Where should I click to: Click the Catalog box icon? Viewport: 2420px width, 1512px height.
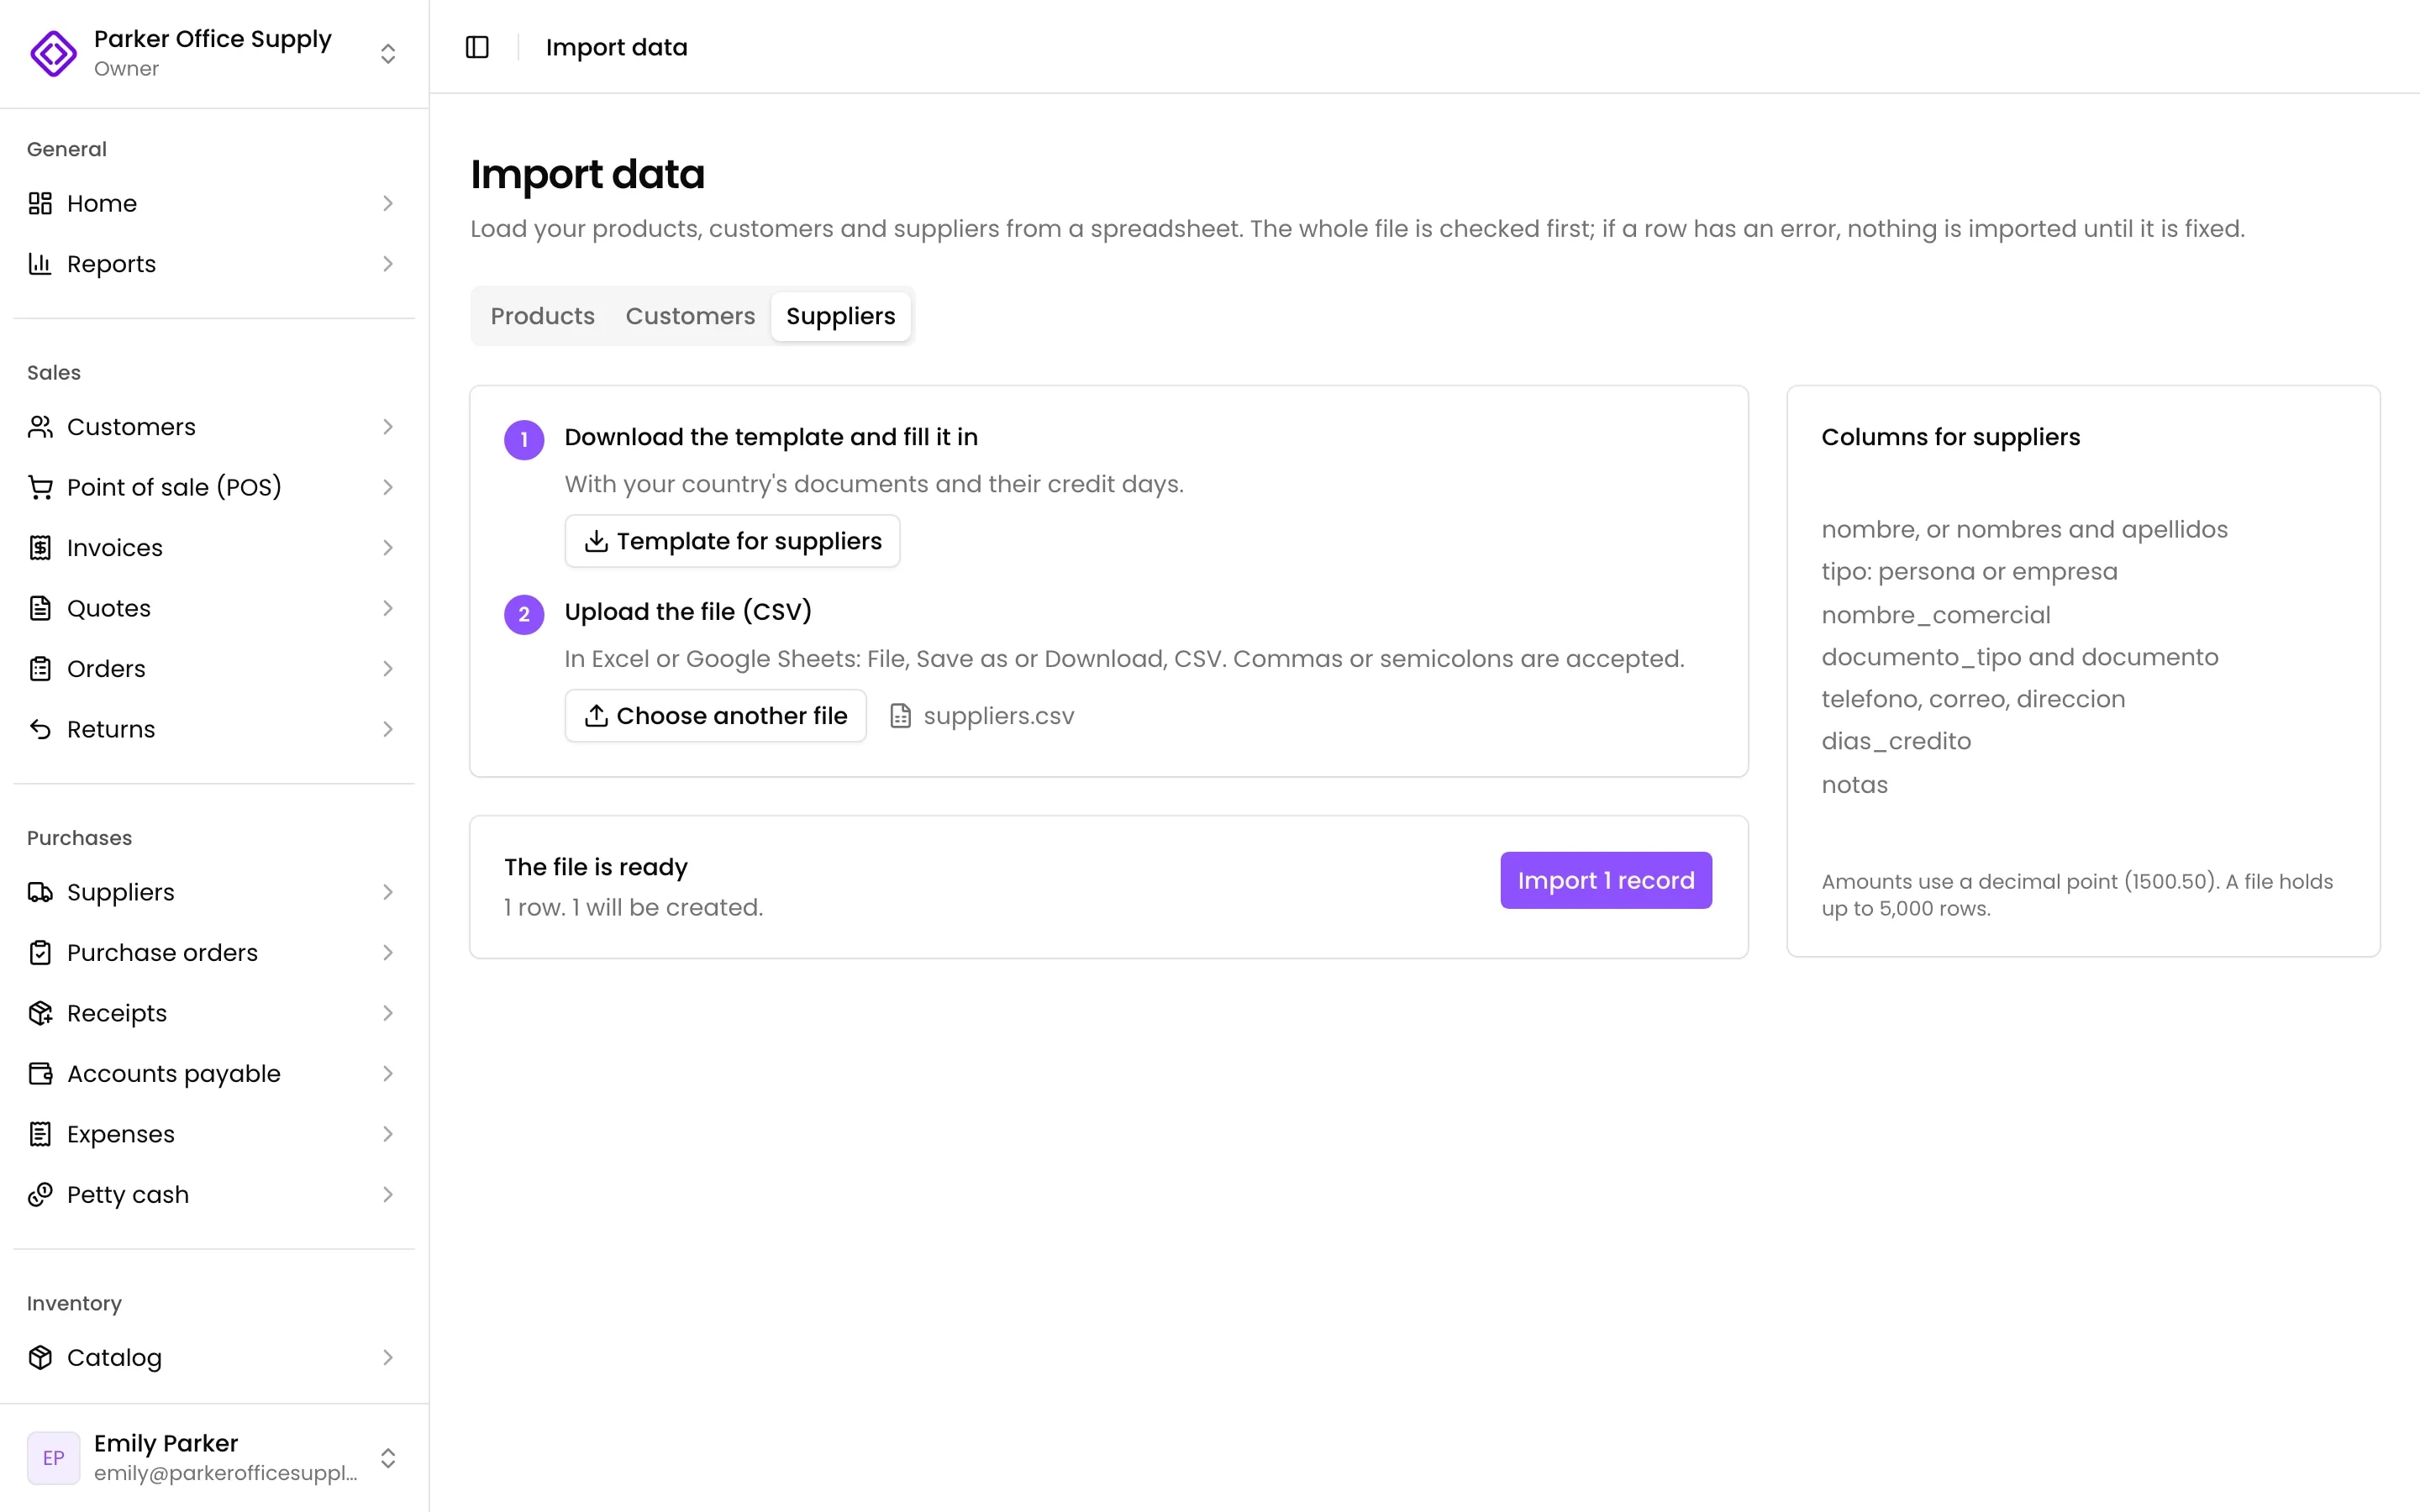[40, 1357]
